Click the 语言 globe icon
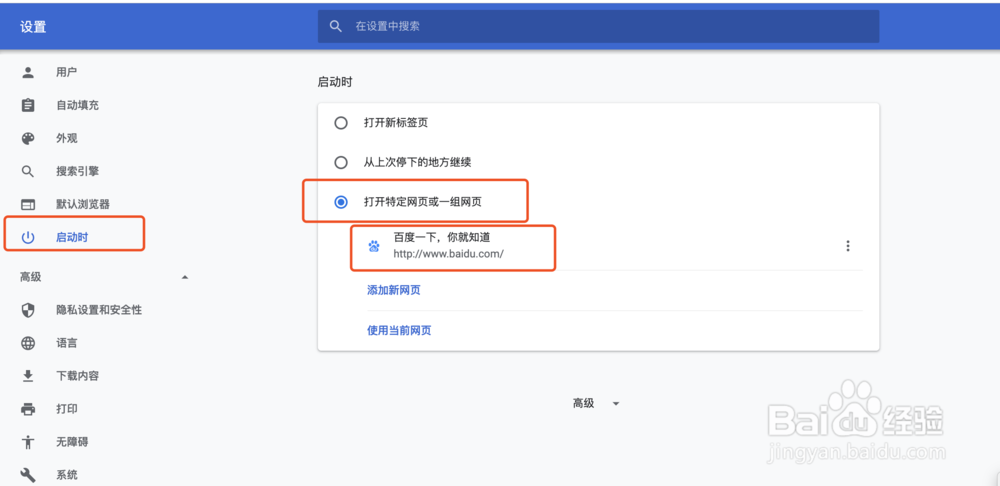Image resolution: width=1000 pixels, height=486 pixels. [28, 343]
